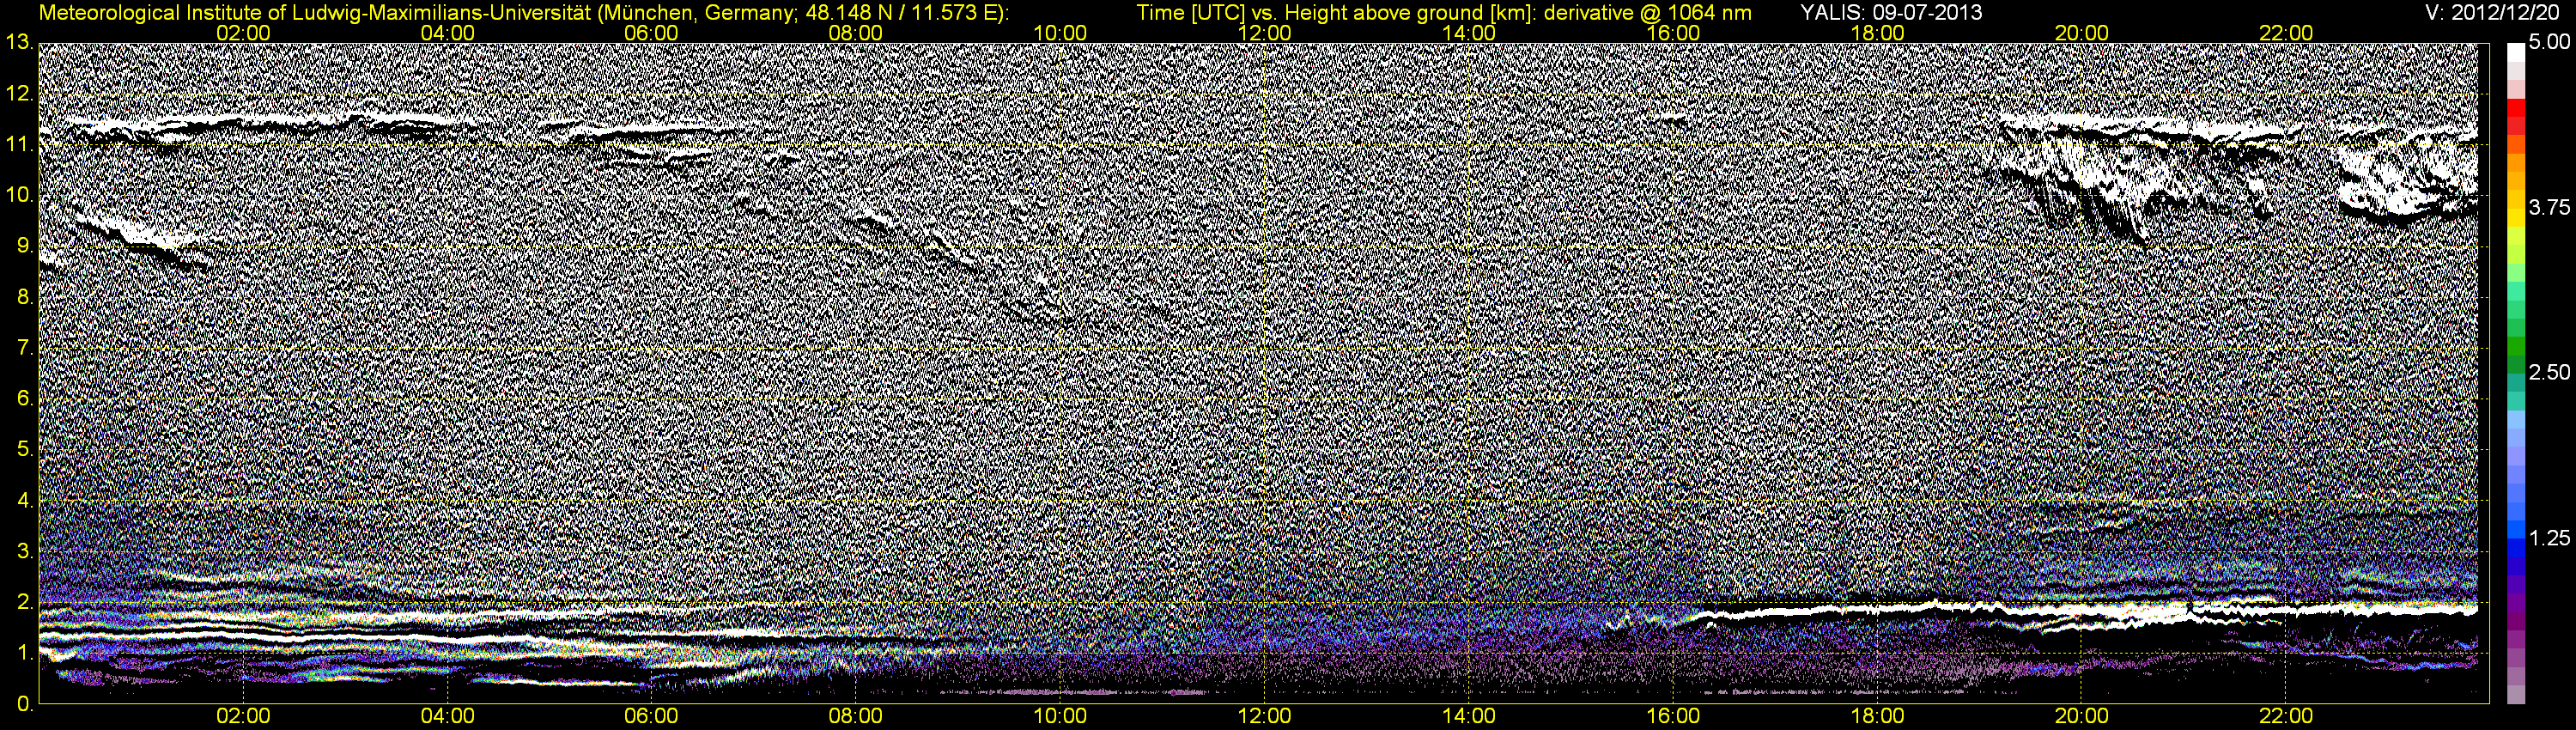Click the 10:00 label on the upper time axis
This screenshot has height=730, width=2576.
pos(1060,33)
